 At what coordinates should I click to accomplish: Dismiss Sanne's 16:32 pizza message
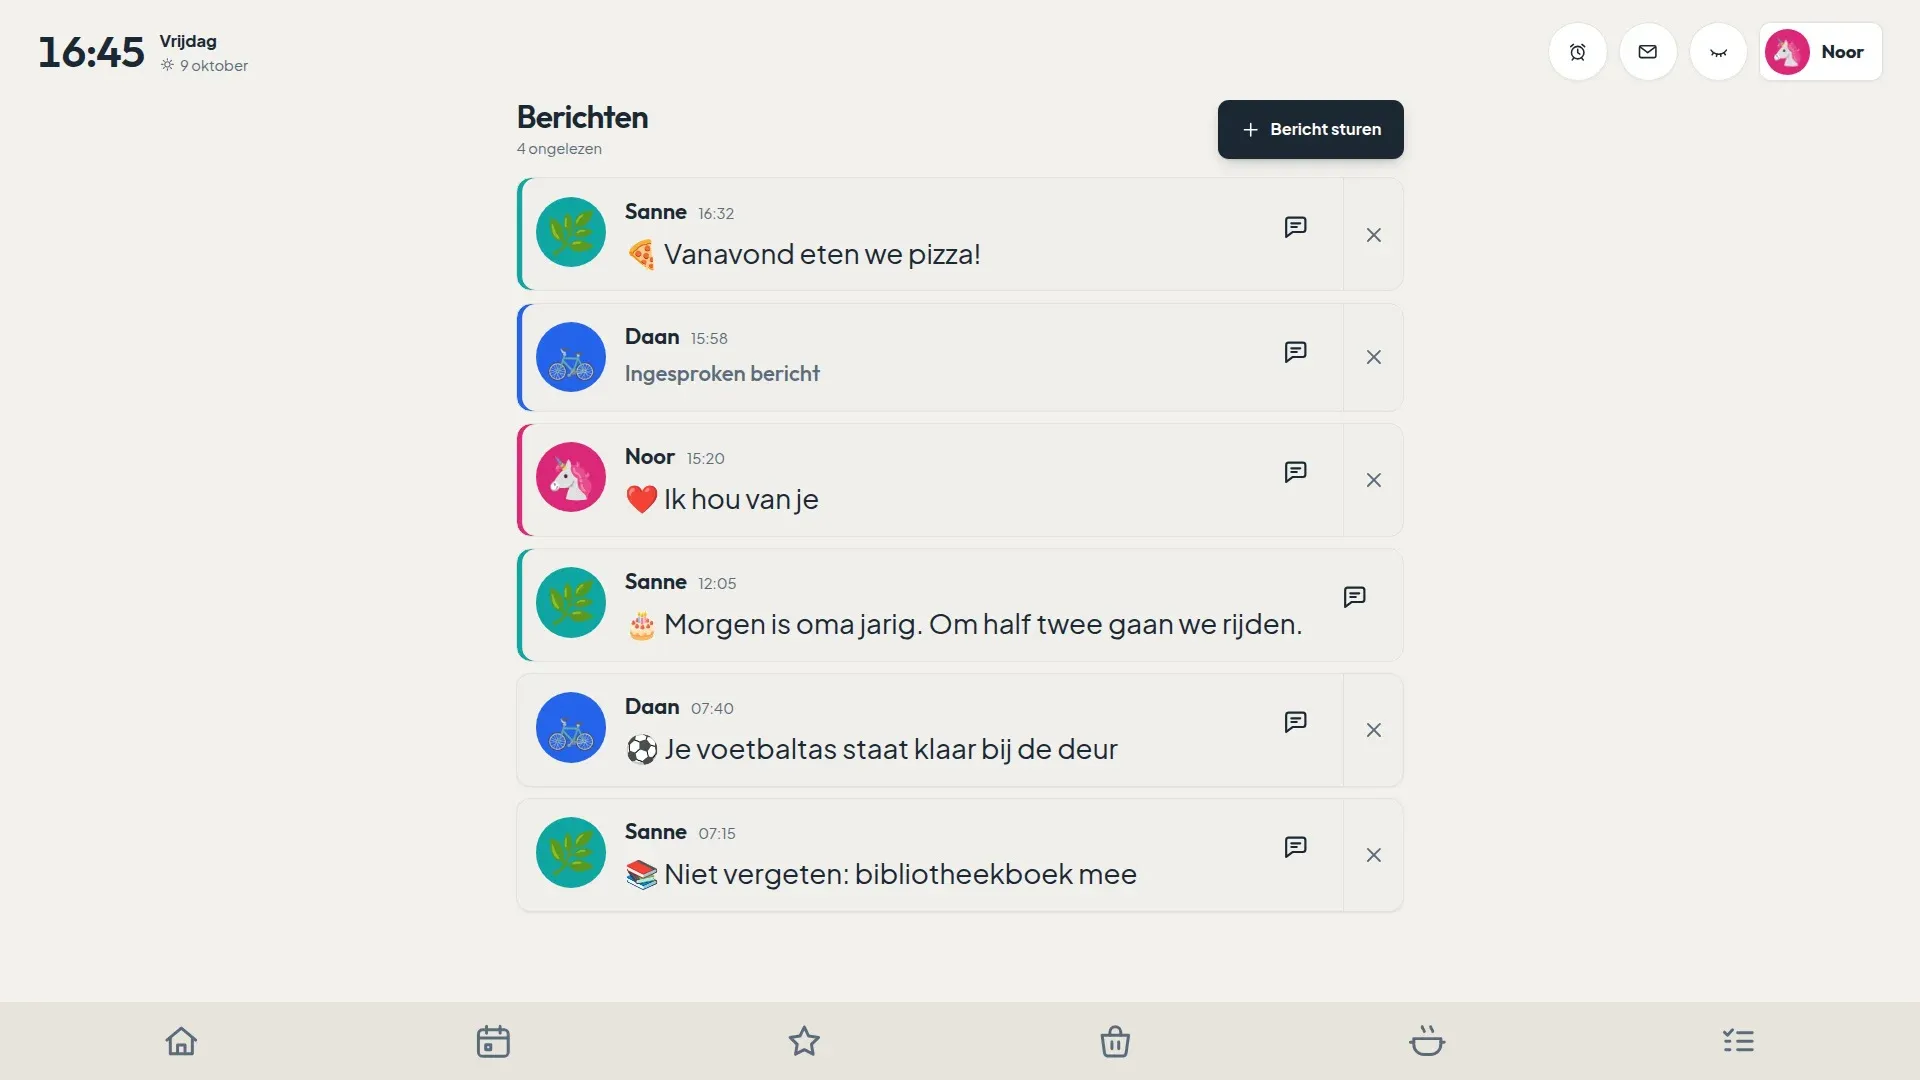point(1373,235)
